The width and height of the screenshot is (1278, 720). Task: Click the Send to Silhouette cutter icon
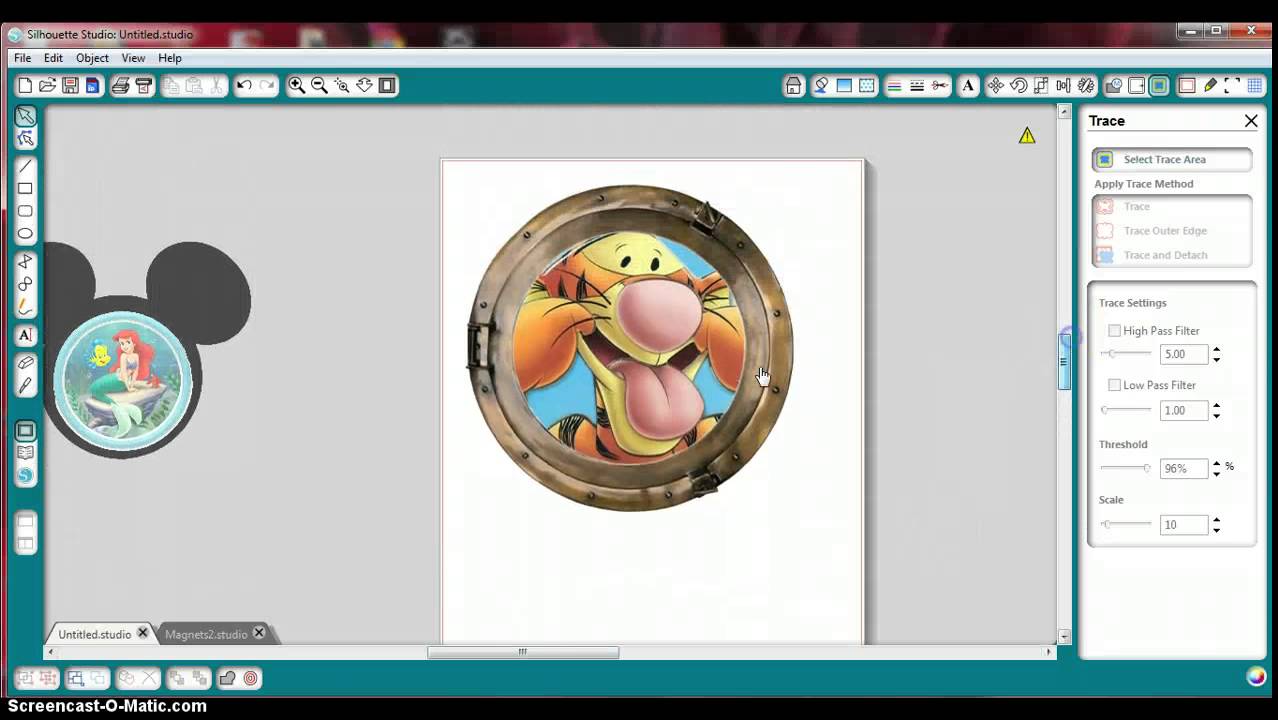pos(143,86)
